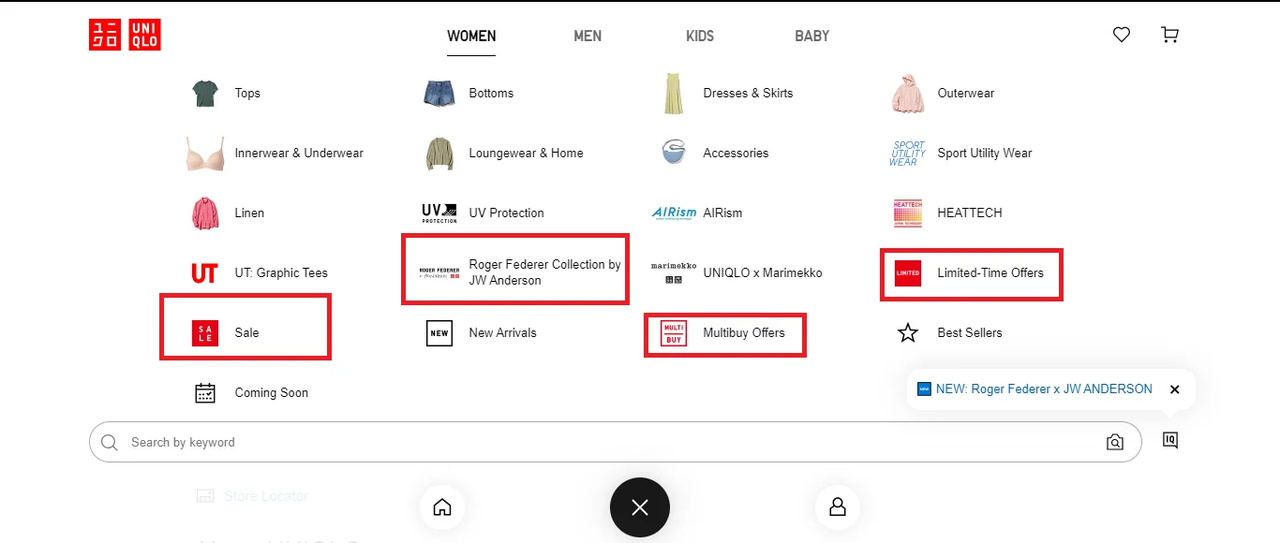Switch to the MEN tab

pyautogui.click(x=587, y=36)
